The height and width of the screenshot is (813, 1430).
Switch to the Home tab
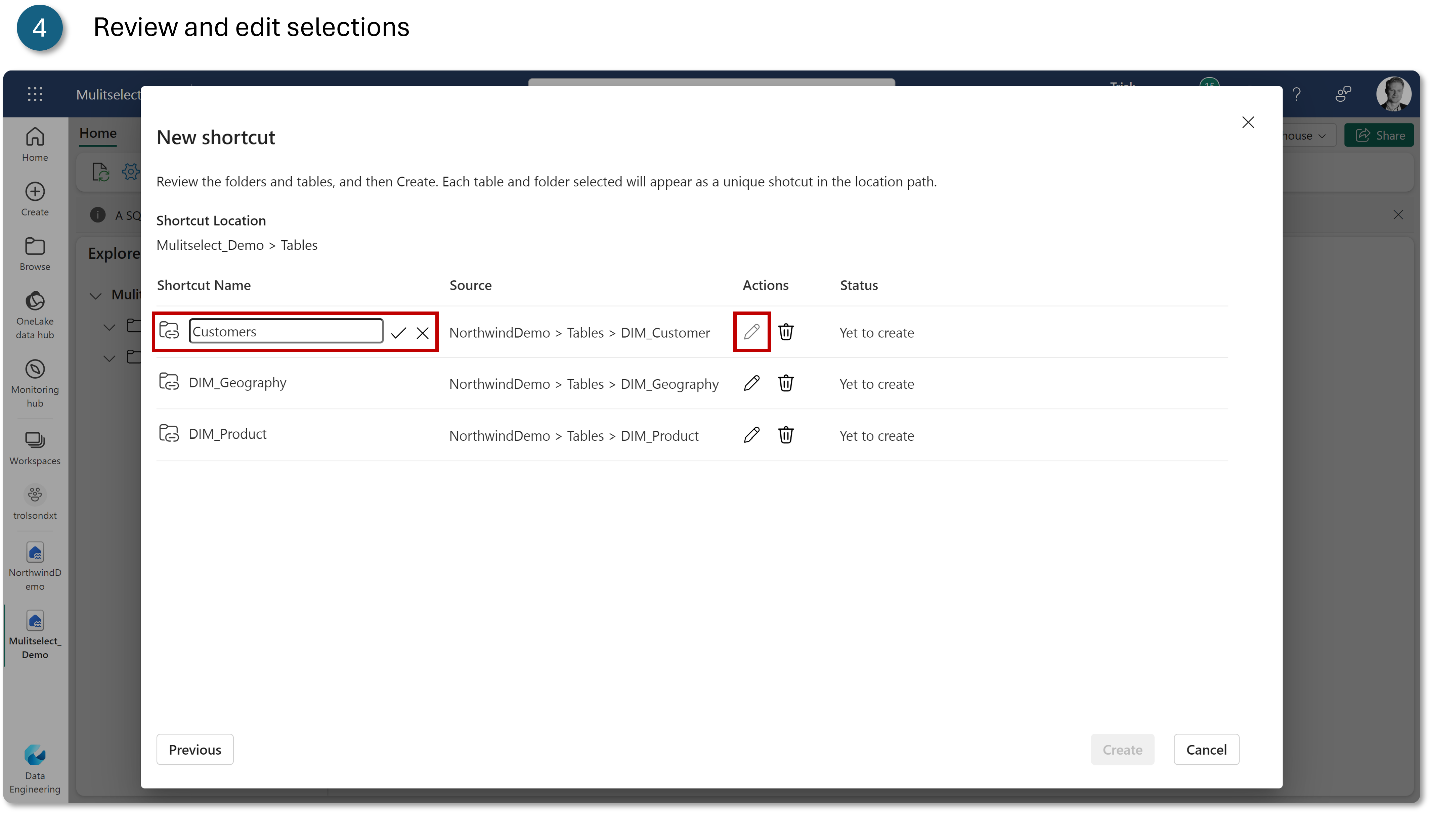[97, 132]
